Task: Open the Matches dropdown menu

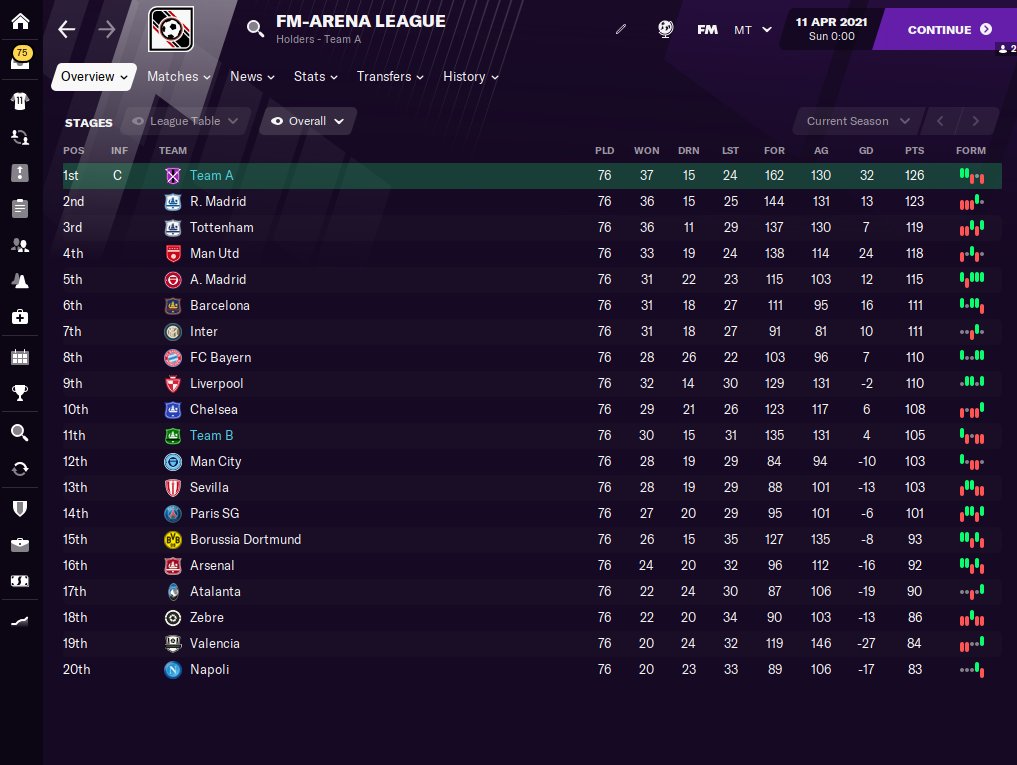Action: point(178,77)
